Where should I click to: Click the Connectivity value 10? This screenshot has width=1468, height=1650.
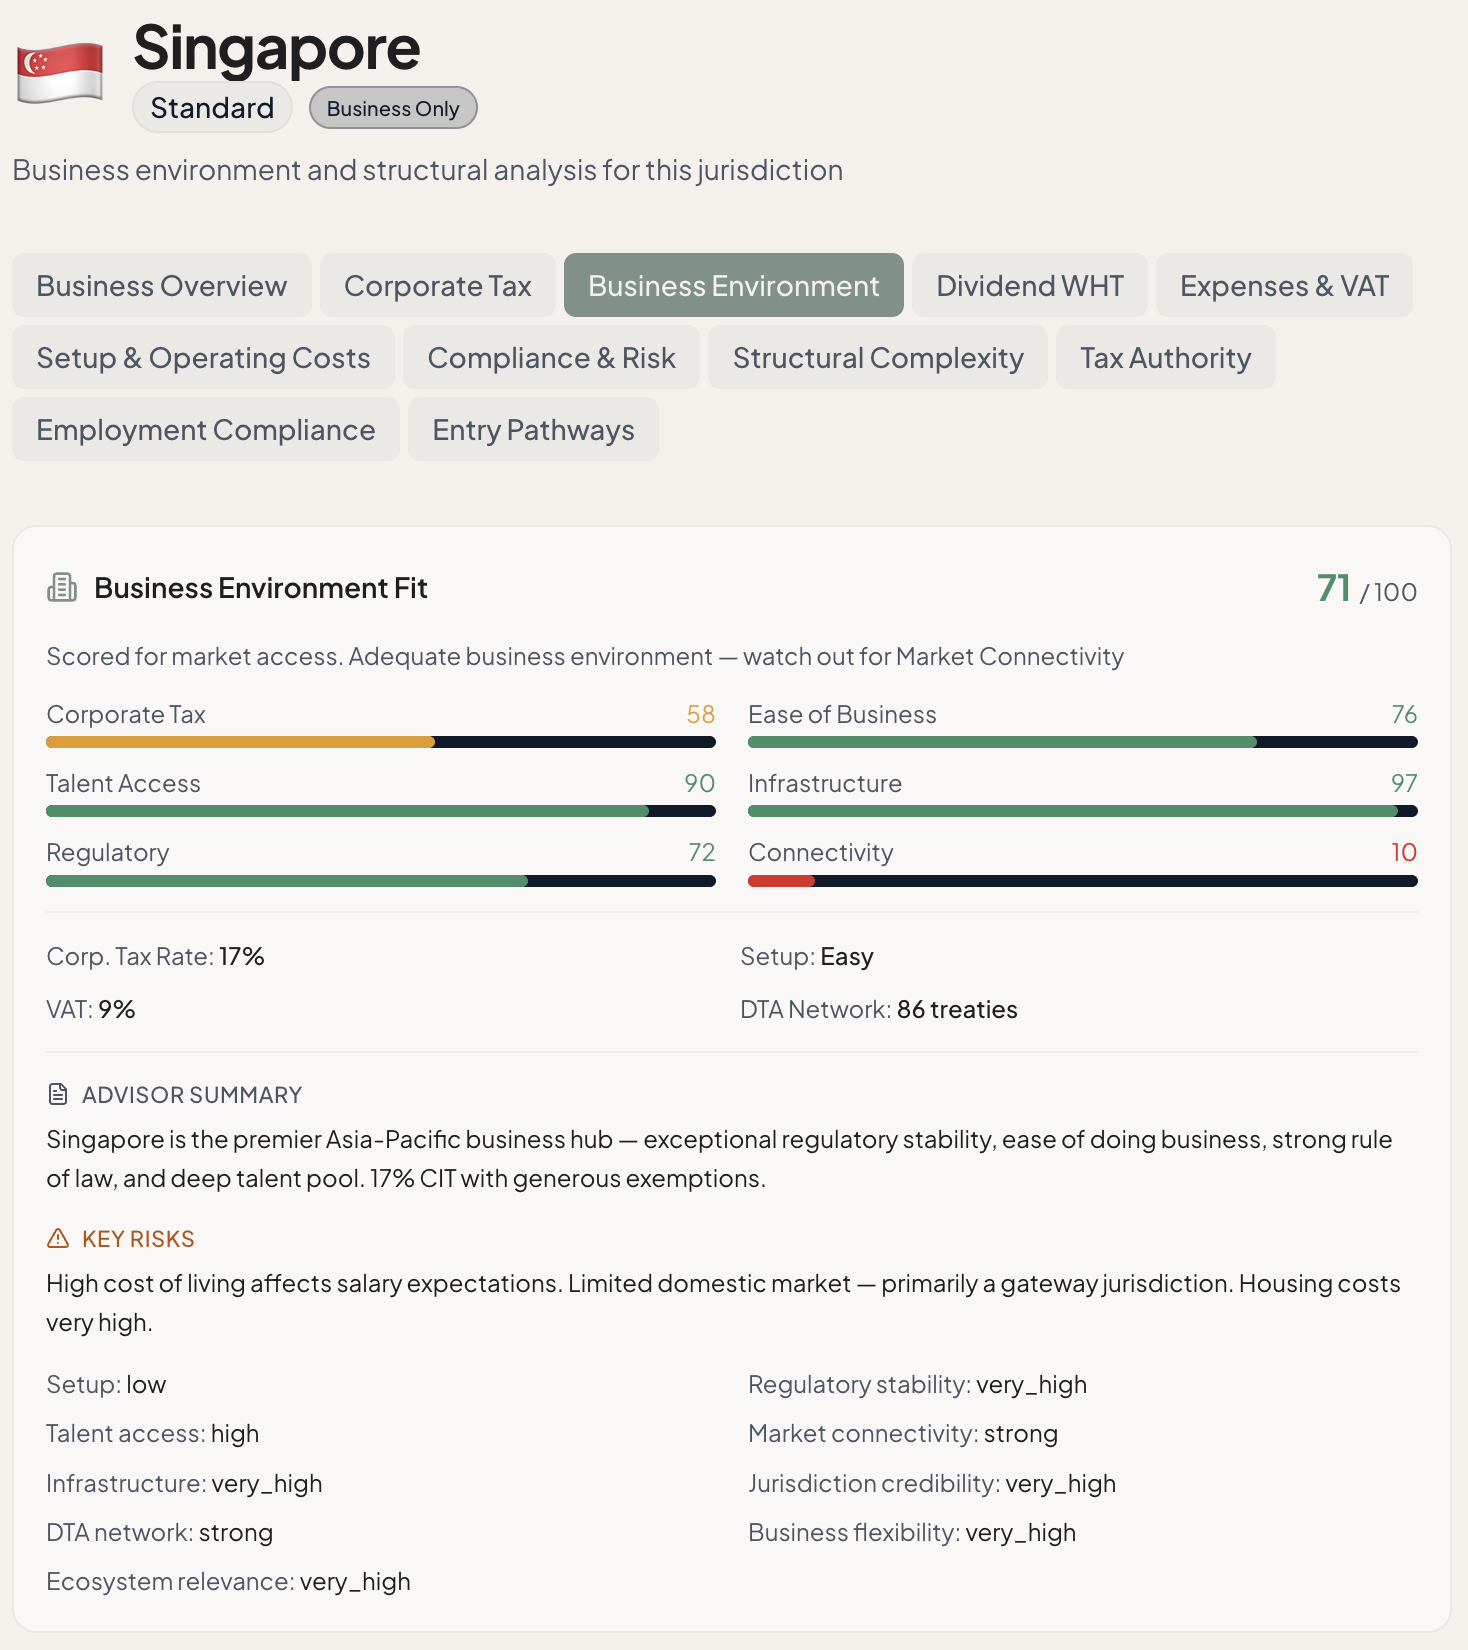[x=1404, y=852]
